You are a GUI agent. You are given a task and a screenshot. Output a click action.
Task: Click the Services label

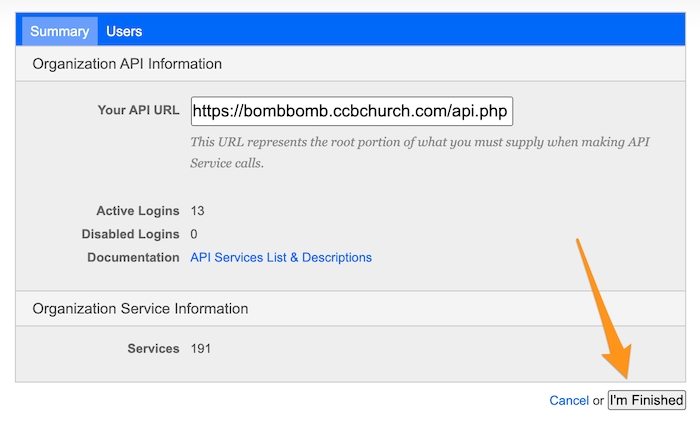(x=154, y=349)
